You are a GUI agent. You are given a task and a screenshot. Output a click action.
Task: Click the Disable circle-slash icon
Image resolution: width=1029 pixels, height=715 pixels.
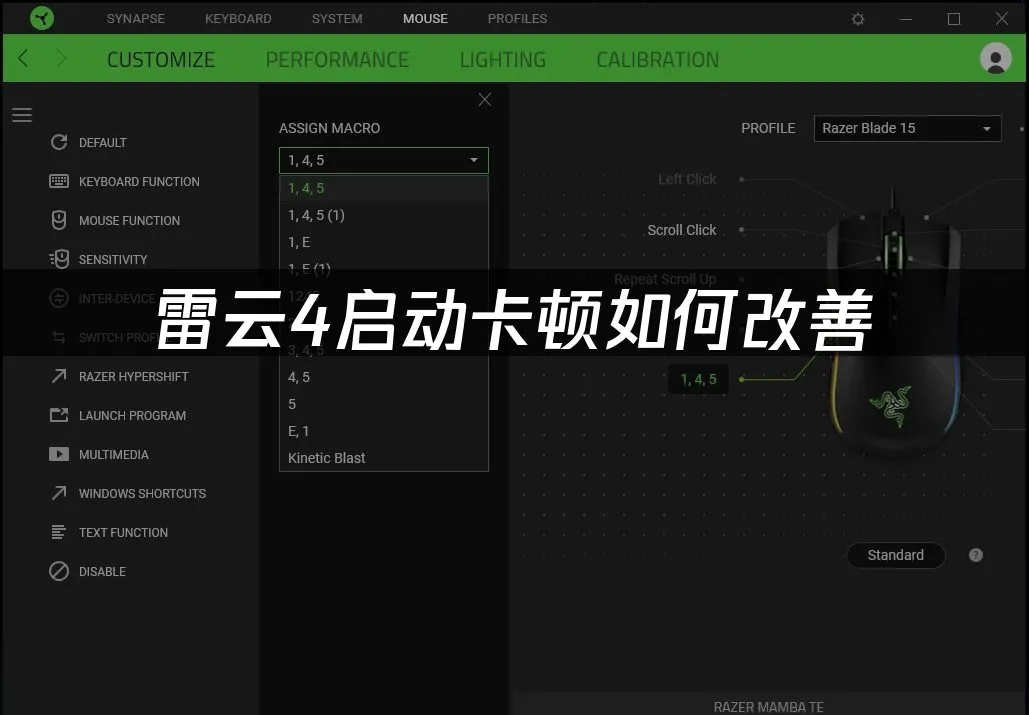pos(59,571)
